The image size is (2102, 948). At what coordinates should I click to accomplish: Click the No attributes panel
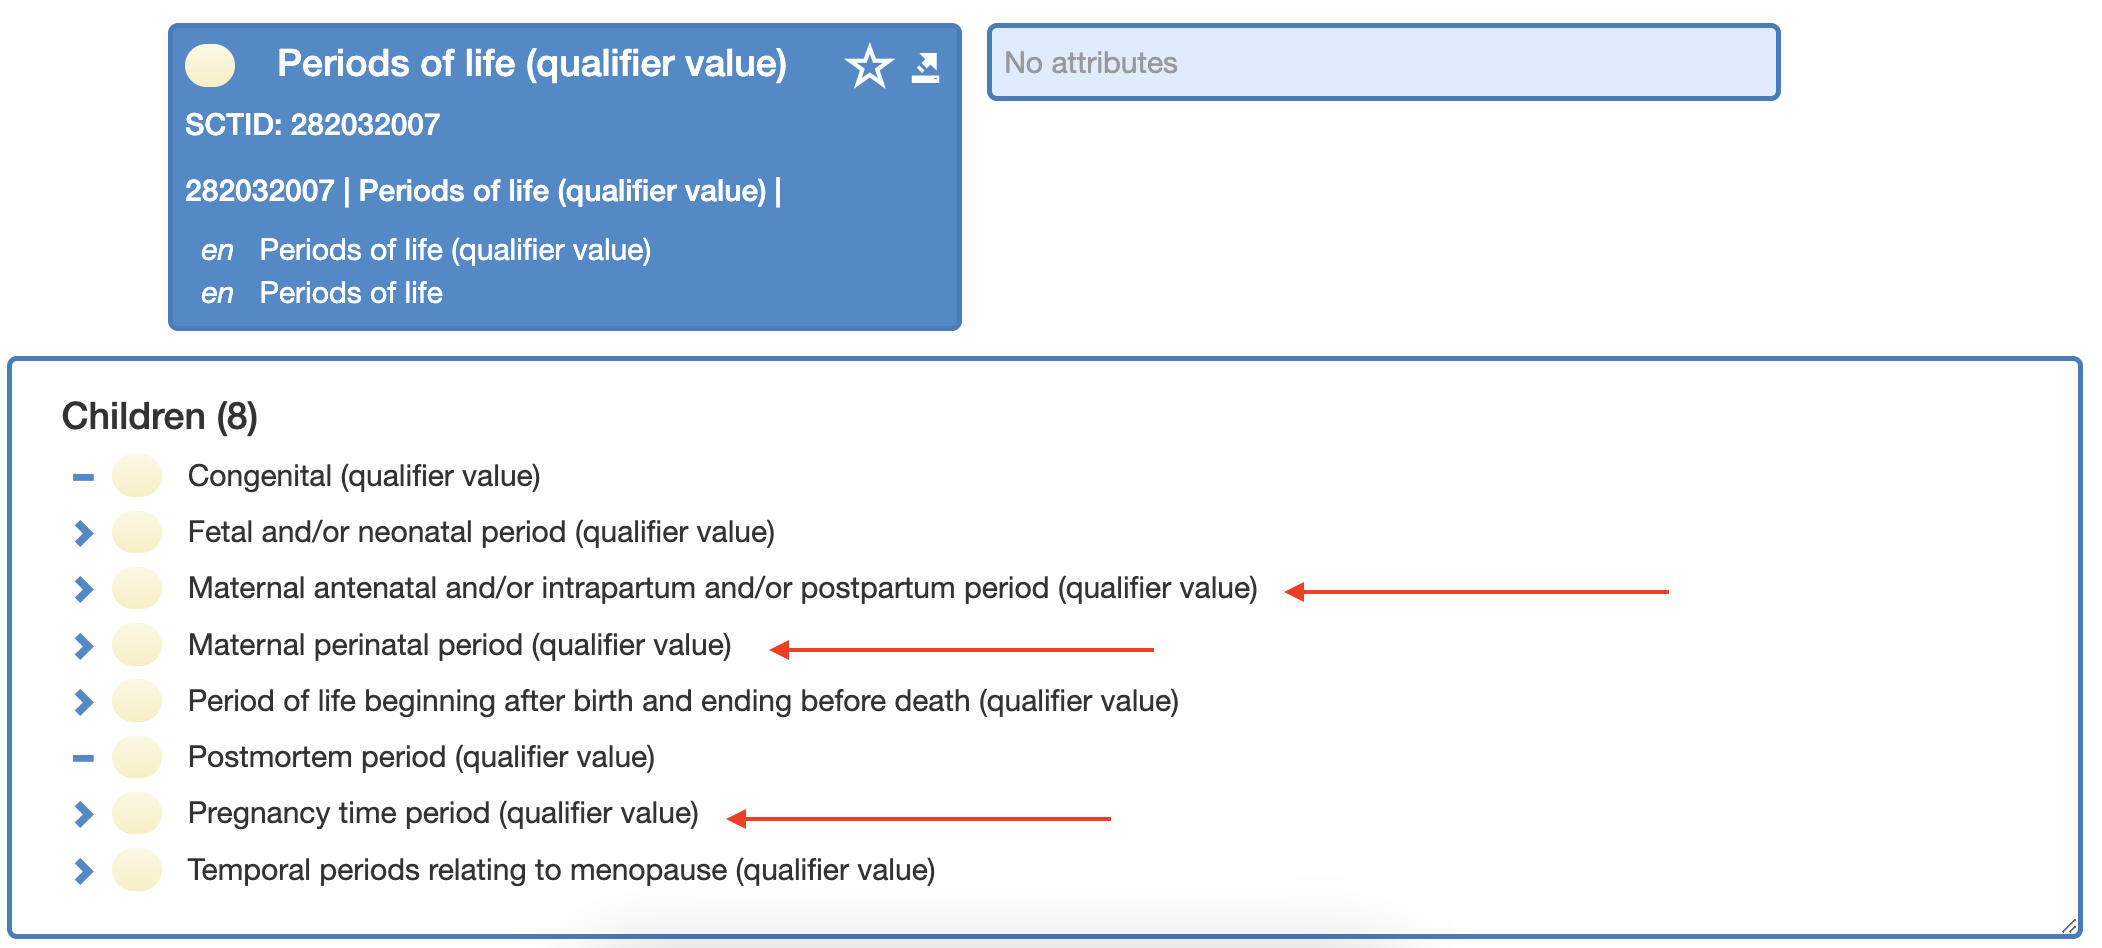point(1383,63)
